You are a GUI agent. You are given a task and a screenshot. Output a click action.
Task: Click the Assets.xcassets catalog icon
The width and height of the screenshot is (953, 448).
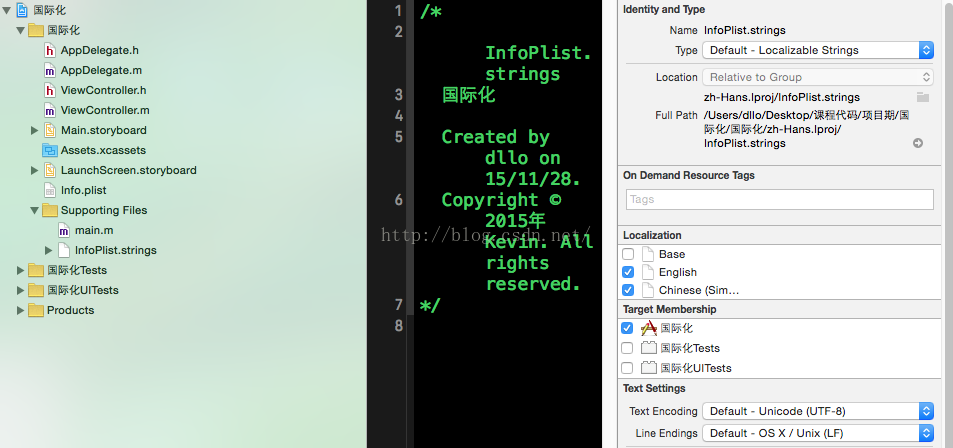50,150
